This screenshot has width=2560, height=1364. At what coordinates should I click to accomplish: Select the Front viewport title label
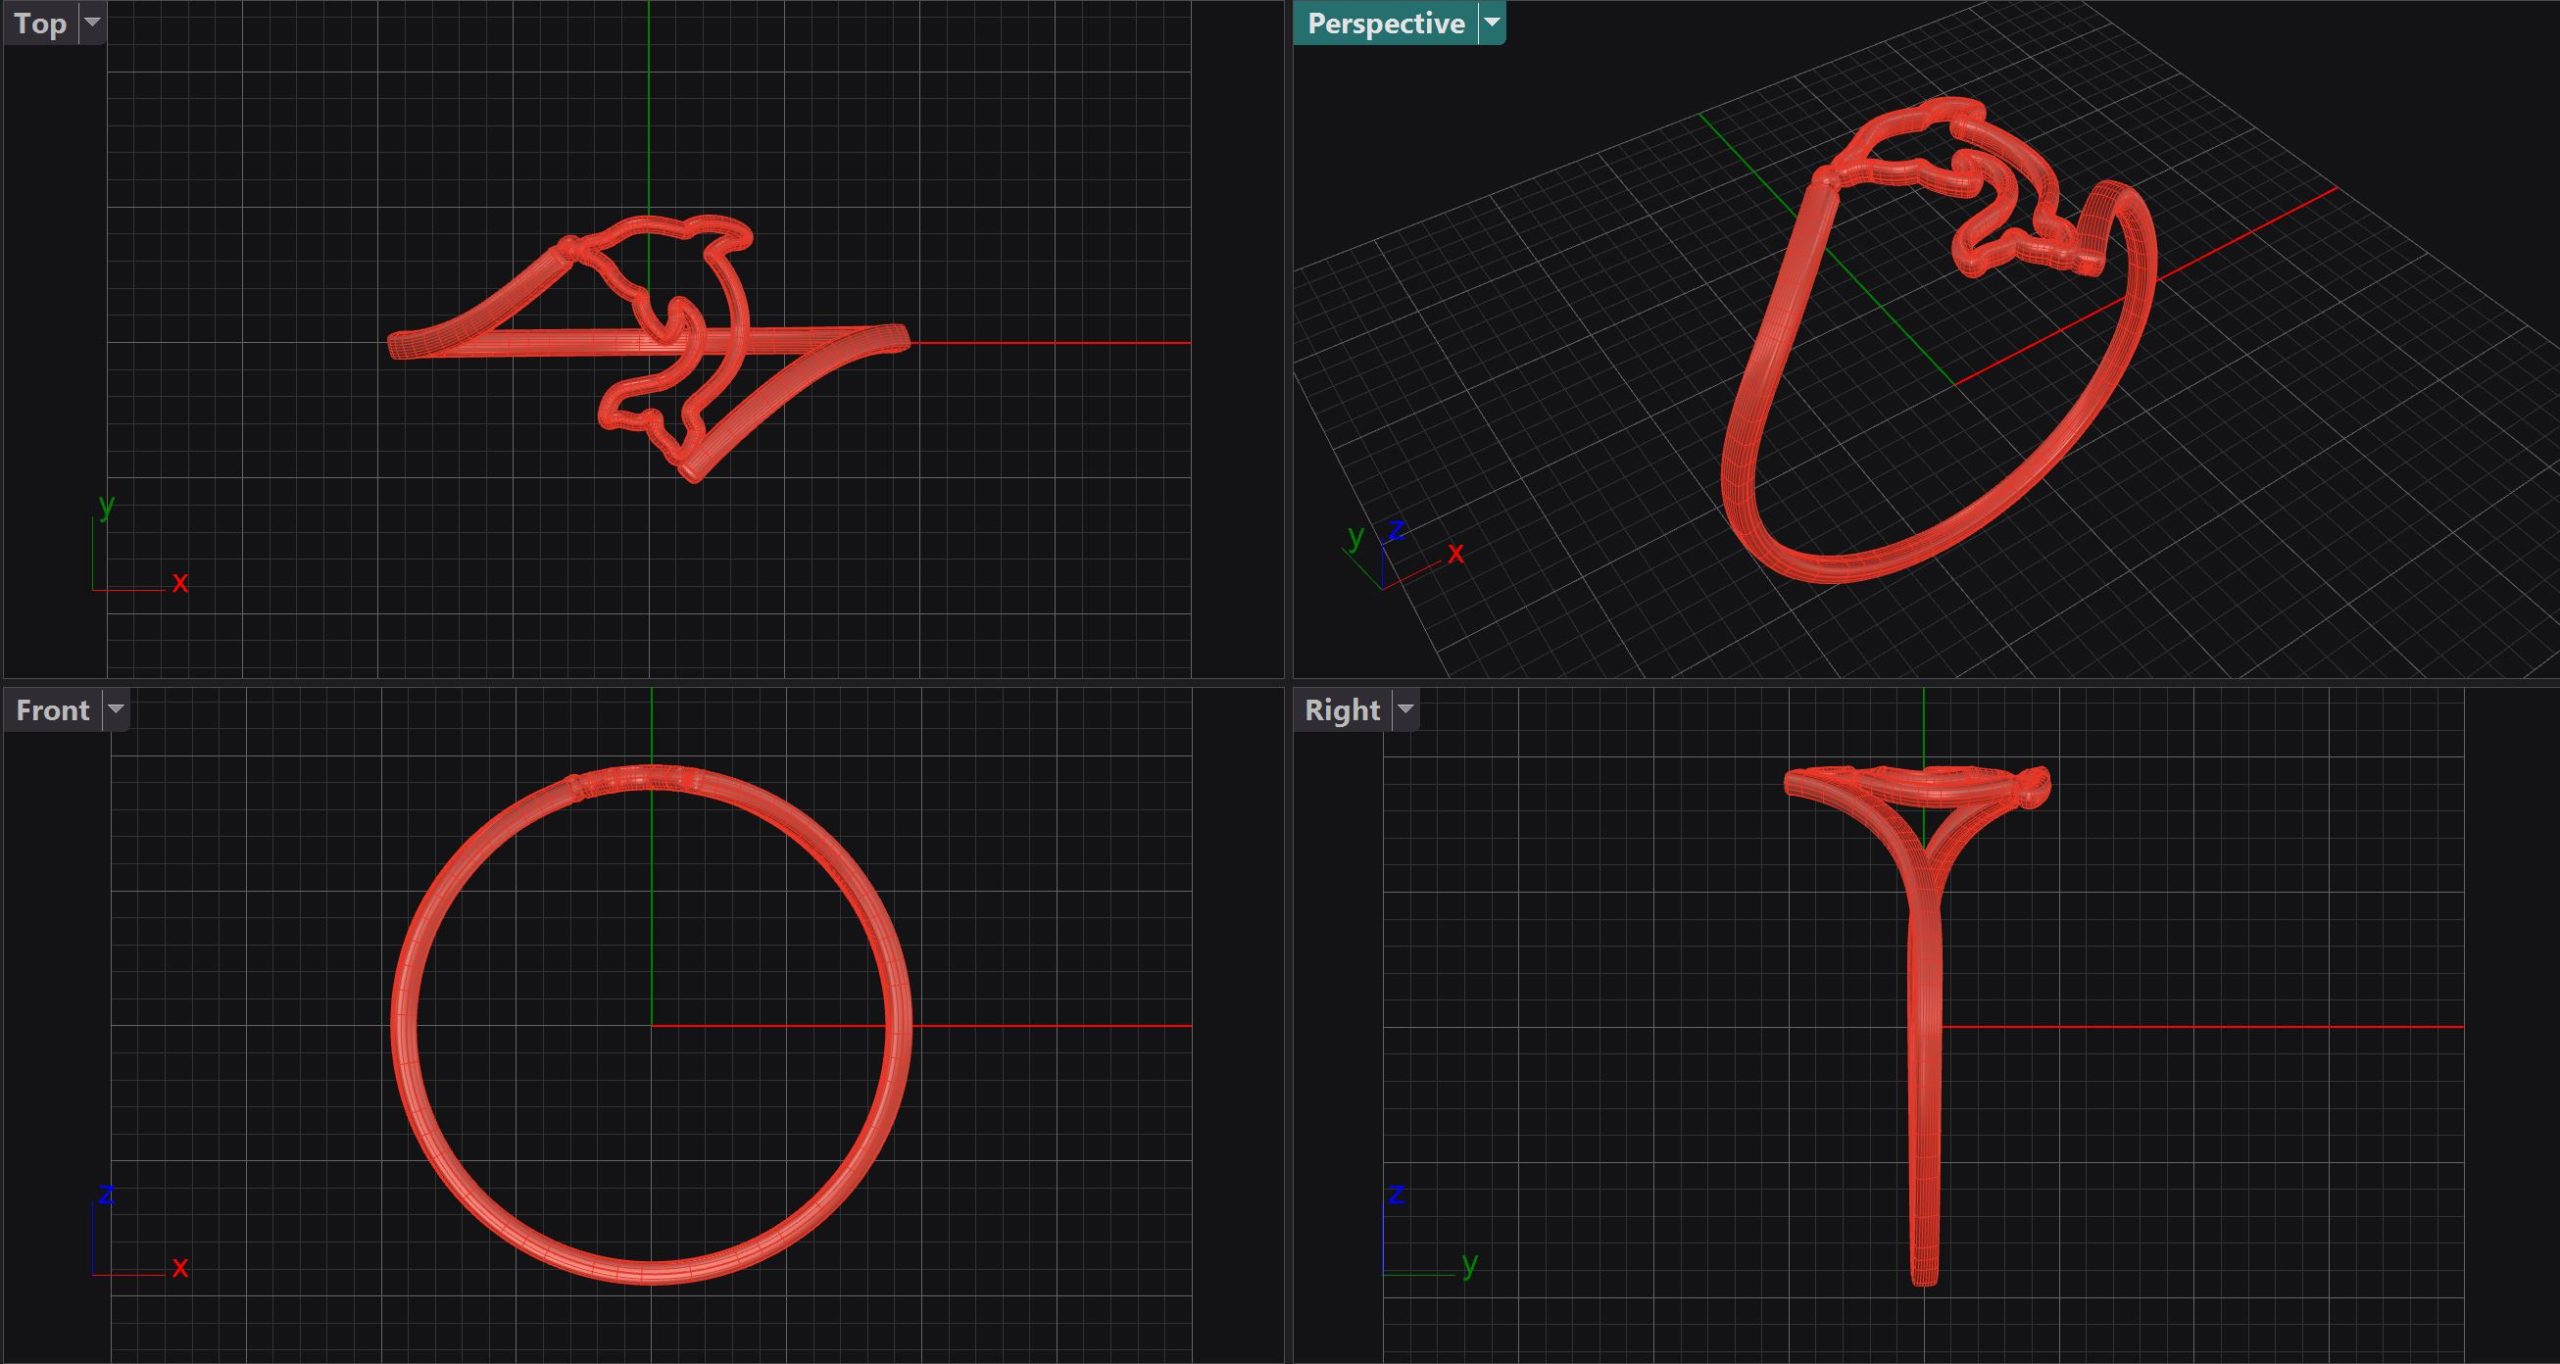[x=53, y=710]
